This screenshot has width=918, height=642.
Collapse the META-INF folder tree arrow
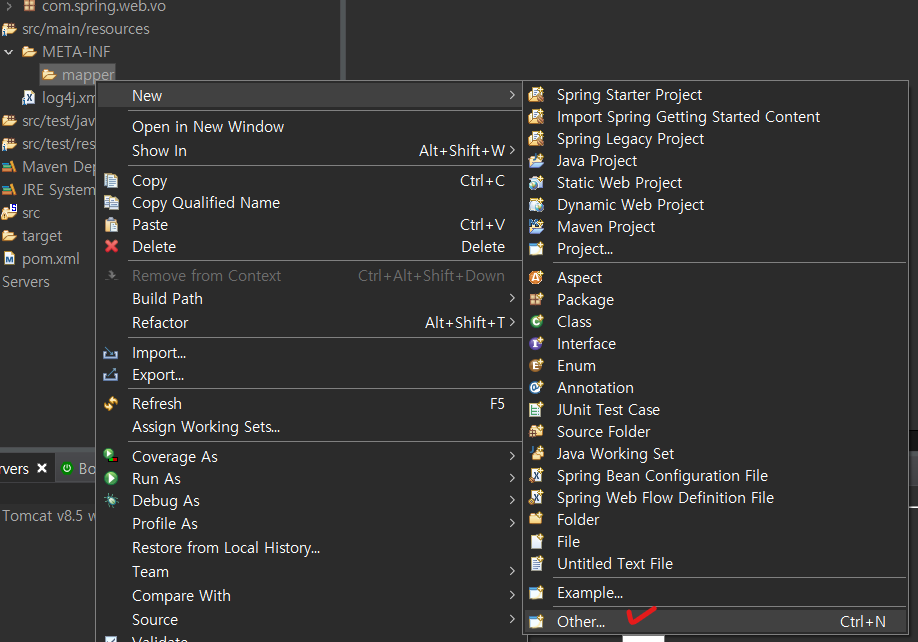click(x=9, y=52)
